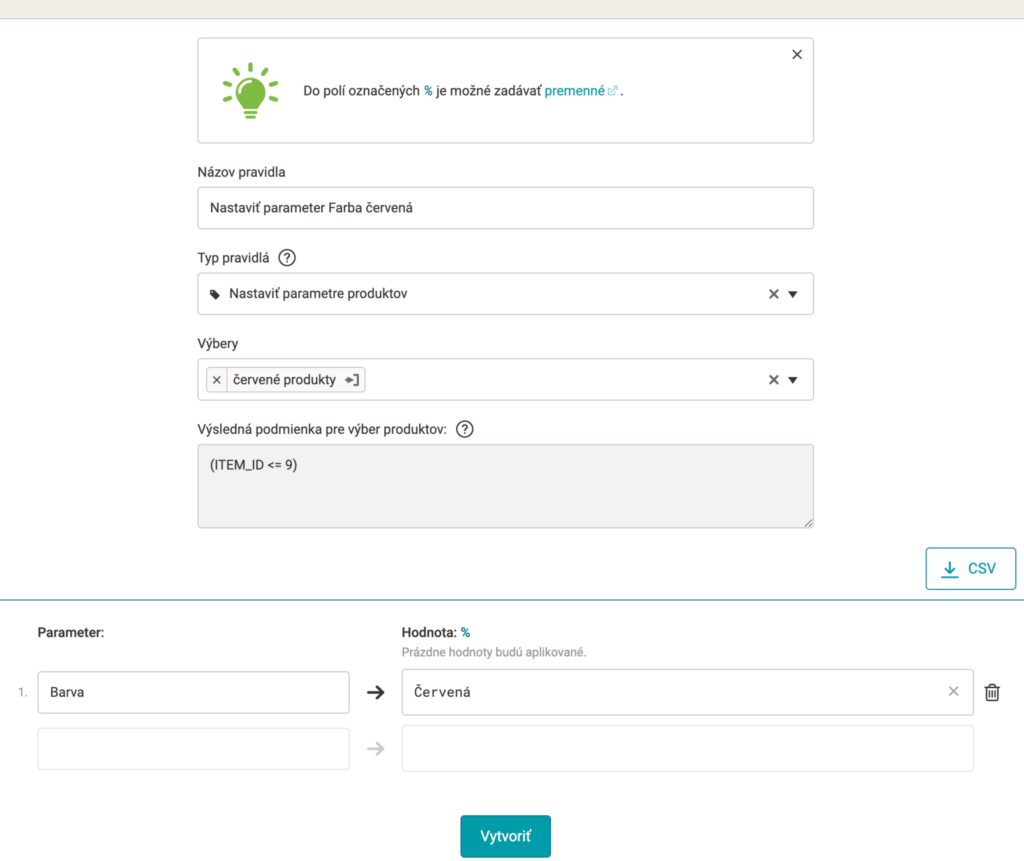Clear the Červená value field

(x=953, y=691)
